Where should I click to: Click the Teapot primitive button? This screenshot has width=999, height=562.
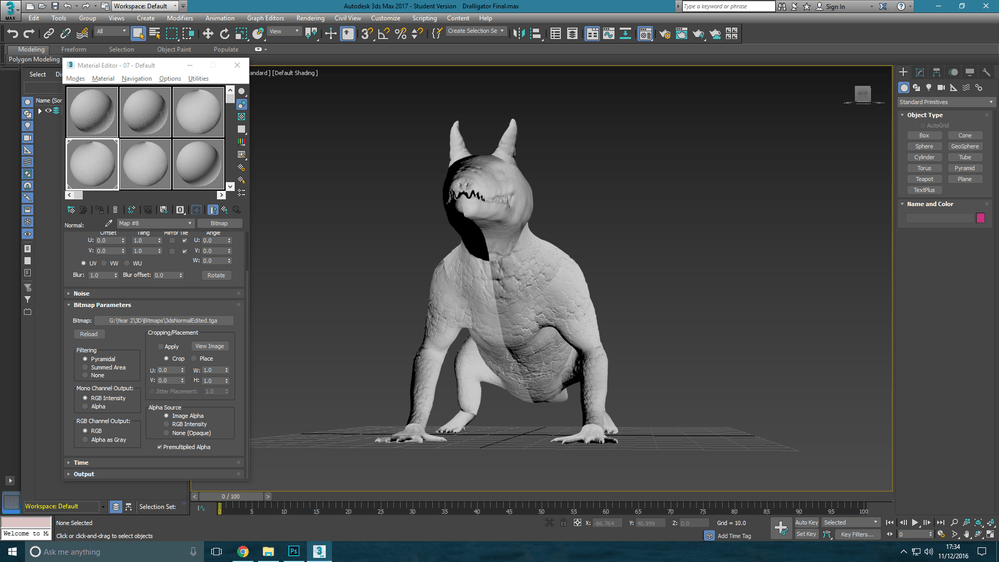tap(924, 179)
